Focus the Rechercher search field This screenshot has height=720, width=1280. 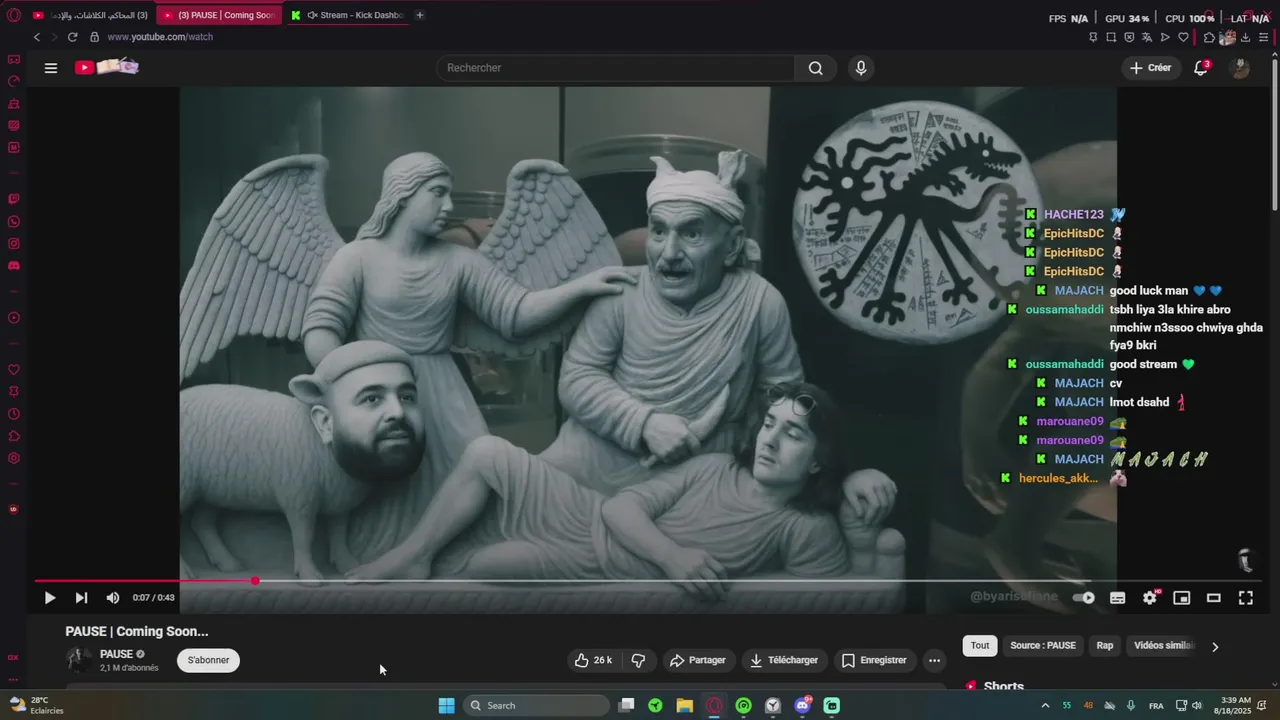(x=615, y=68)
